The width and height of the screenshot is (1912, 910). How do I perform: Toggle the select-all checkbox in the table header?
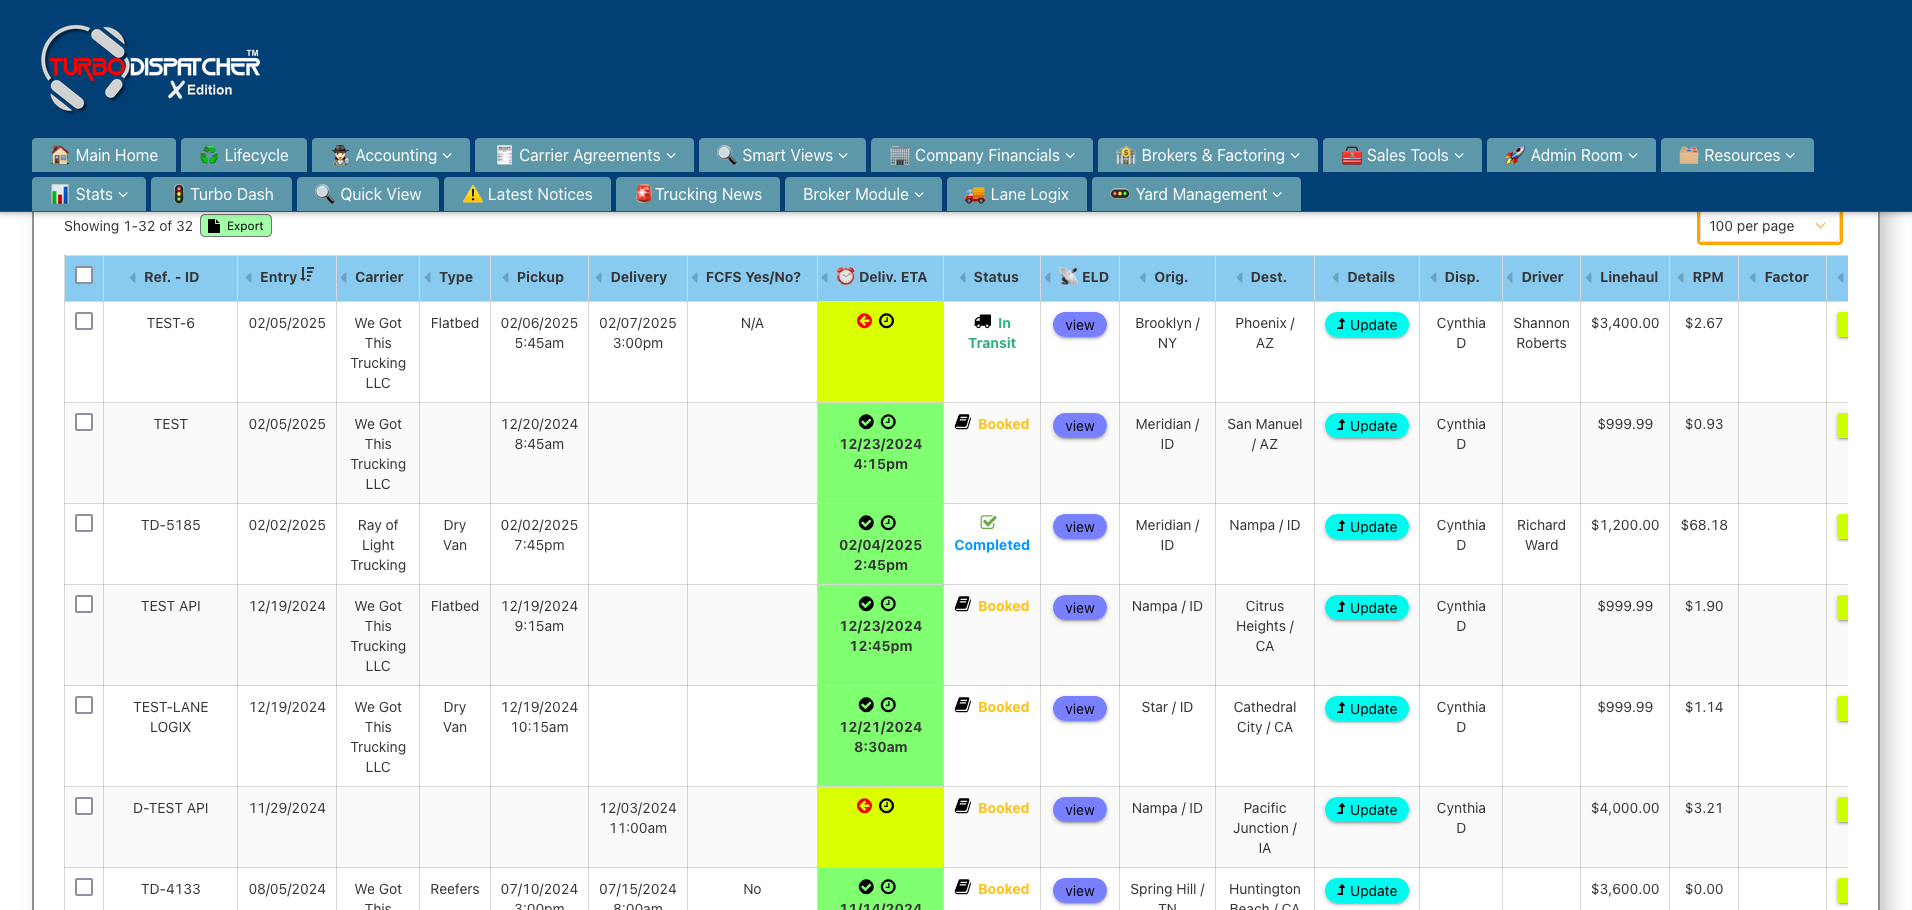(84, 274)
